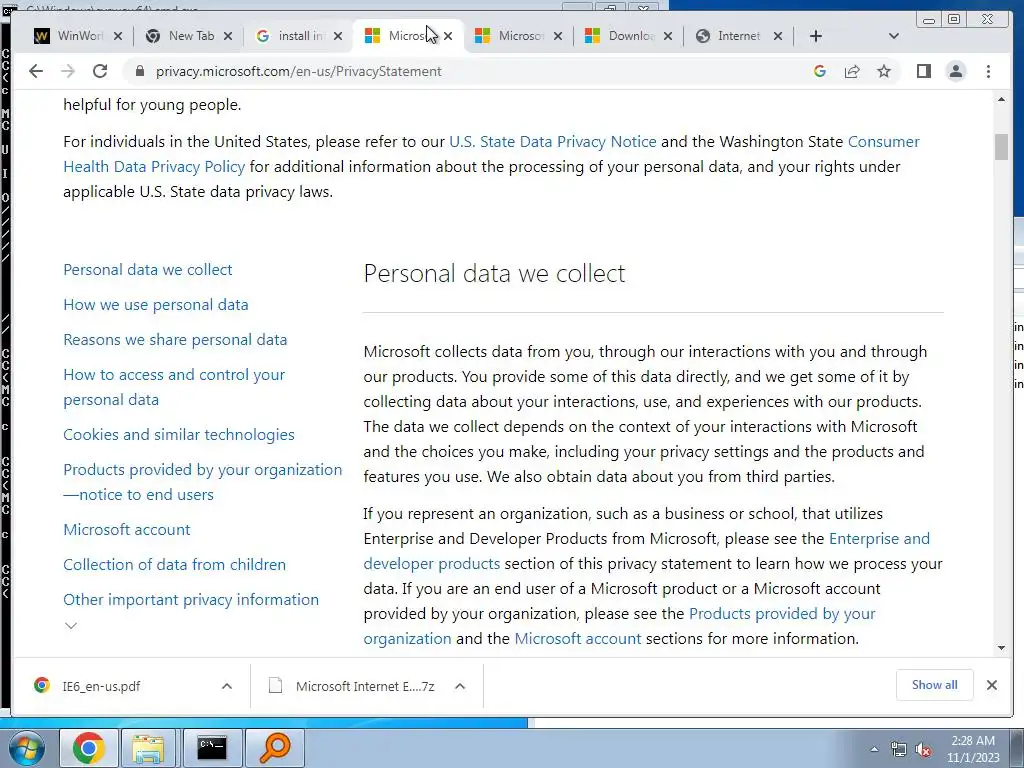Open Reasons we share personal data
This screenshot has width=1024, height=768.
pyautogui.click(x=175, y=340)
